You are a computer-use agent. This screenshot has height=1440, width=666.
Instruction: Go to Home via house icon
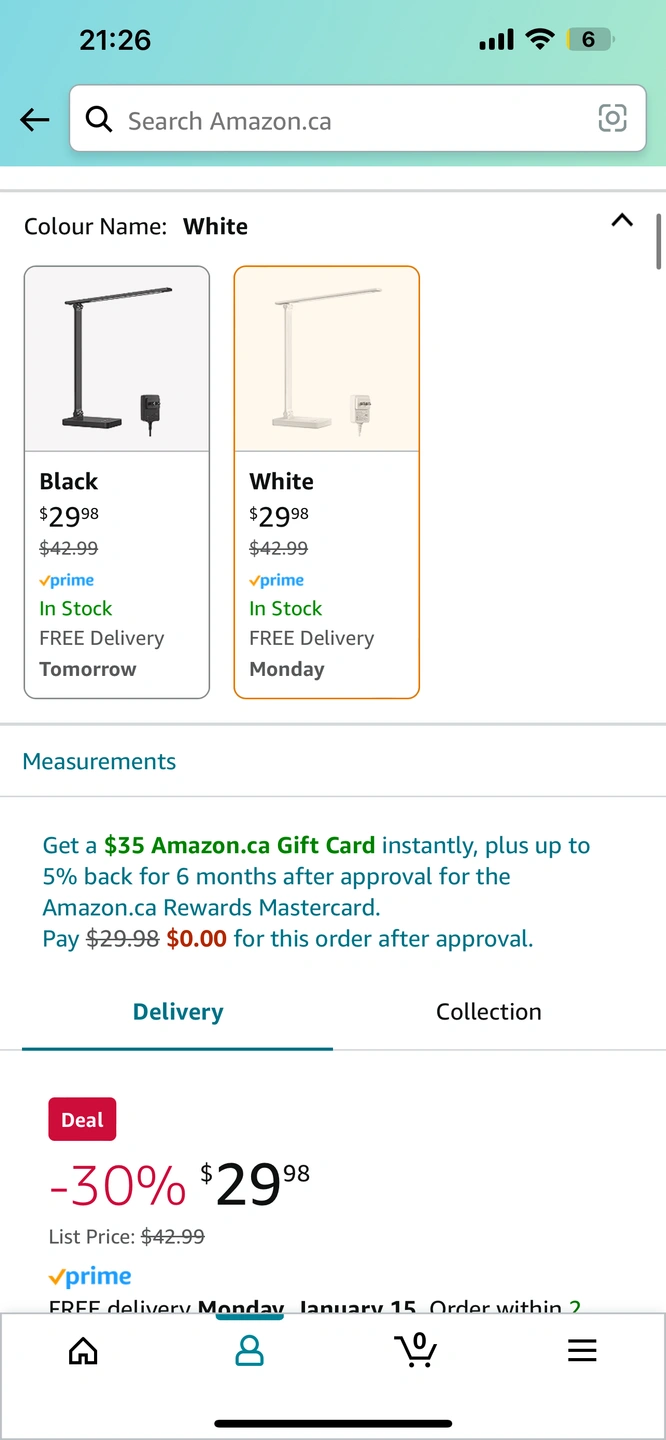click(x=83, y=1351)
